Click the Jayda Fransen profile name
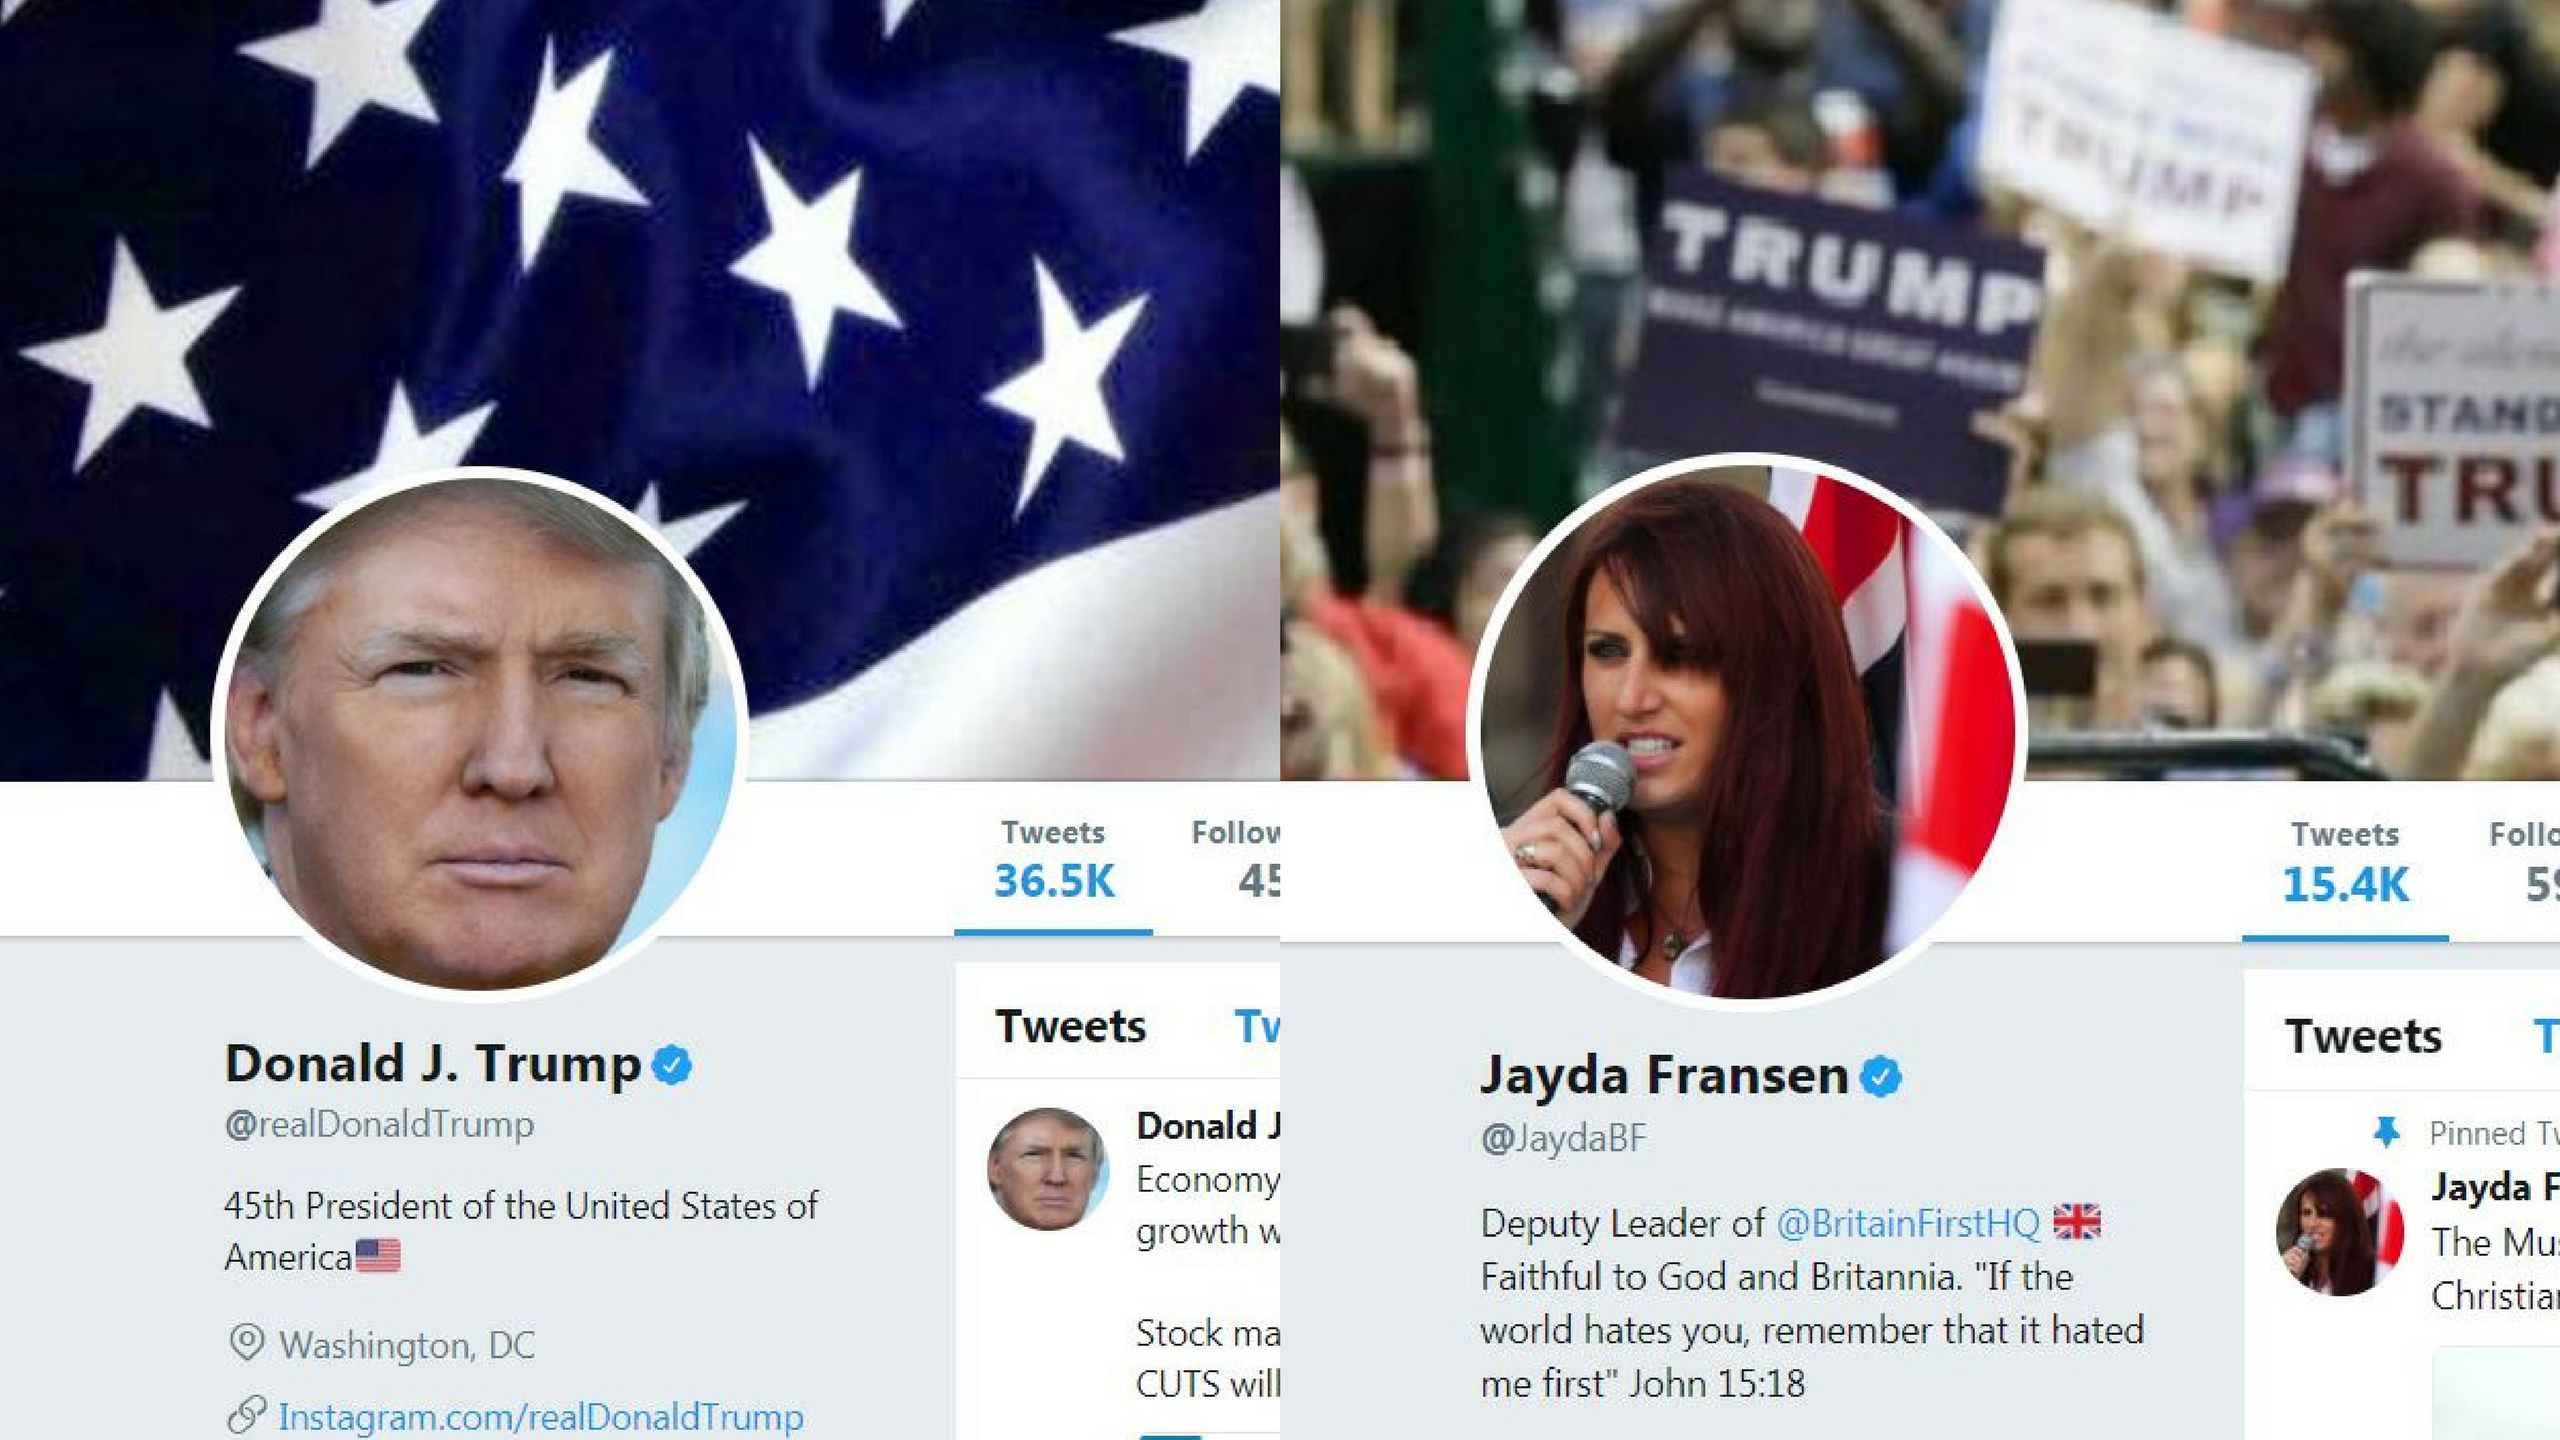 [1664, 1076]
